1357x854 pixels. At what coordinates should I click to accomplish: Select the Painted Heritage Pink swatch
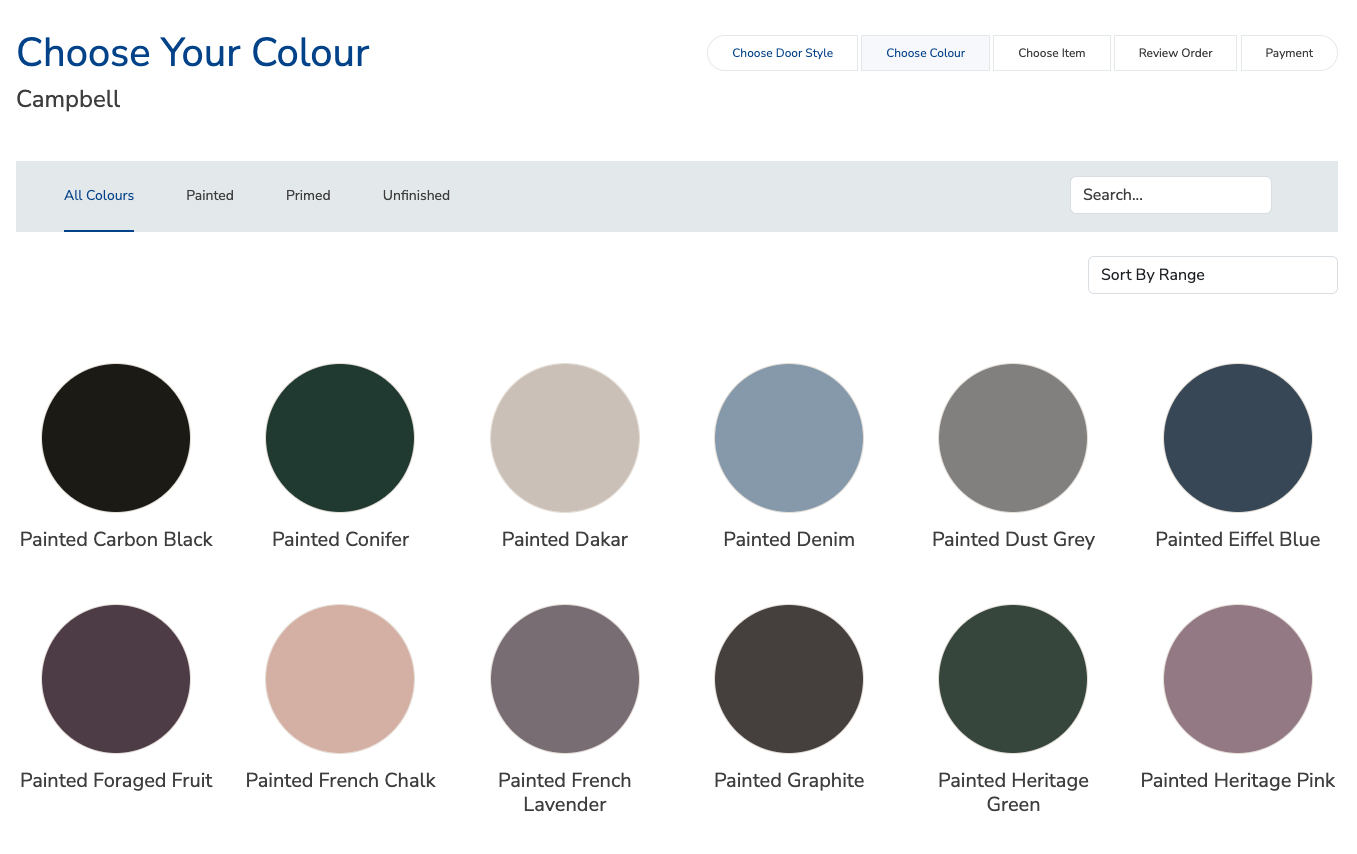pyautogui.click(x=1238, y=679)
